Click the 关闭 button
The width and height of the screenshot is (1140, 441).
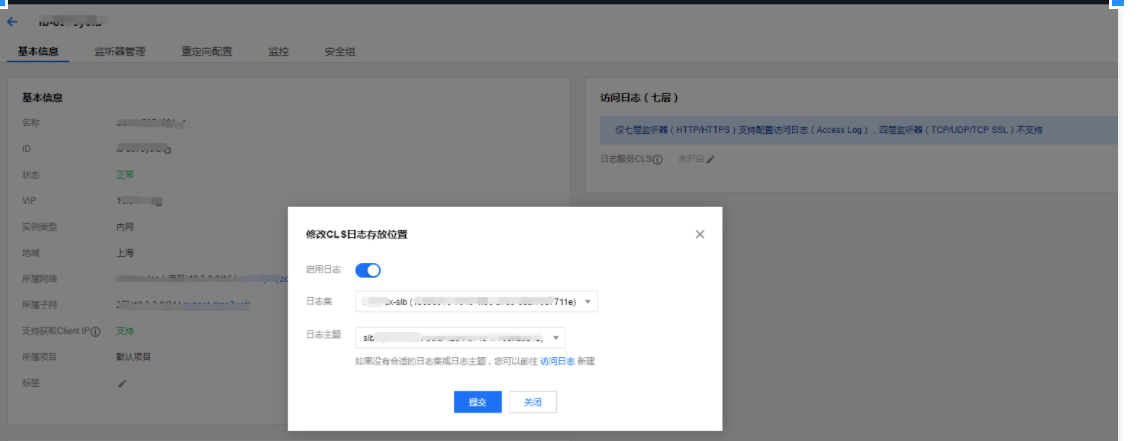tap(533, 402)
